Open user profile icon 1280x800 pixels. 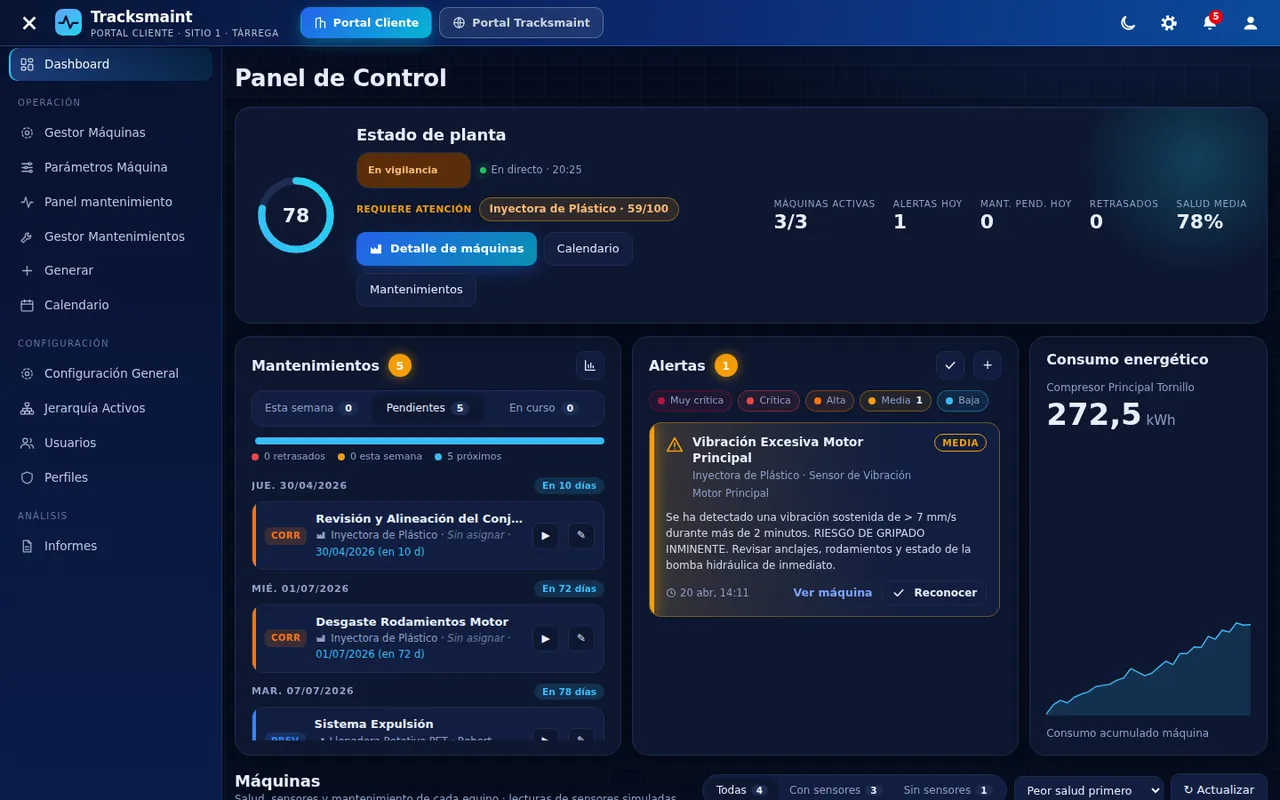pos(1250,23)
